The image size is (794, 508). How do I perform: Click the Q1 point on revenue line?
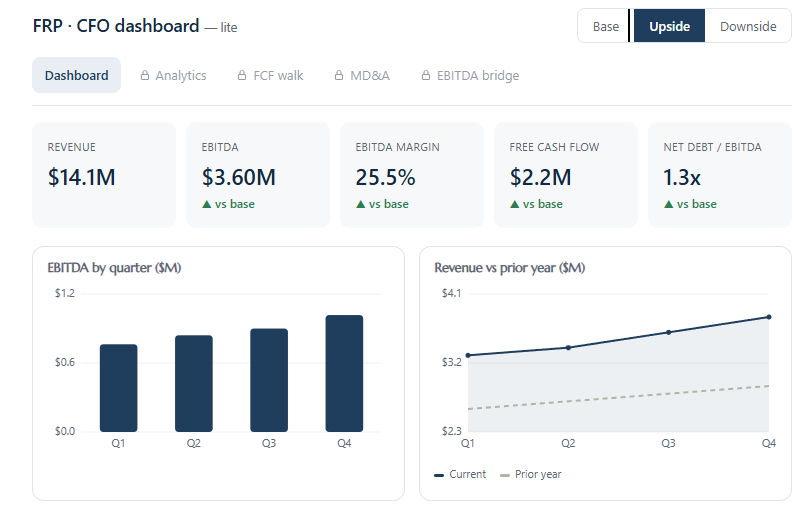click(x=468, y=356)
